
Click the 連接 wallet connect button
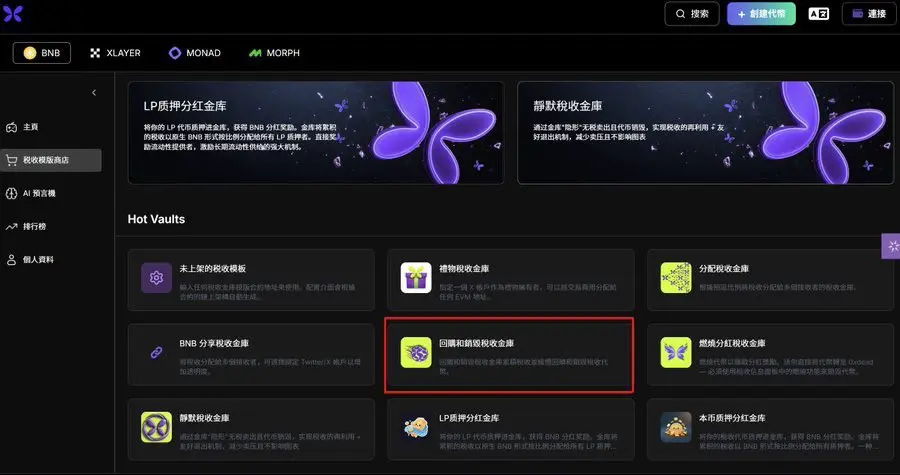click(869, 14)
